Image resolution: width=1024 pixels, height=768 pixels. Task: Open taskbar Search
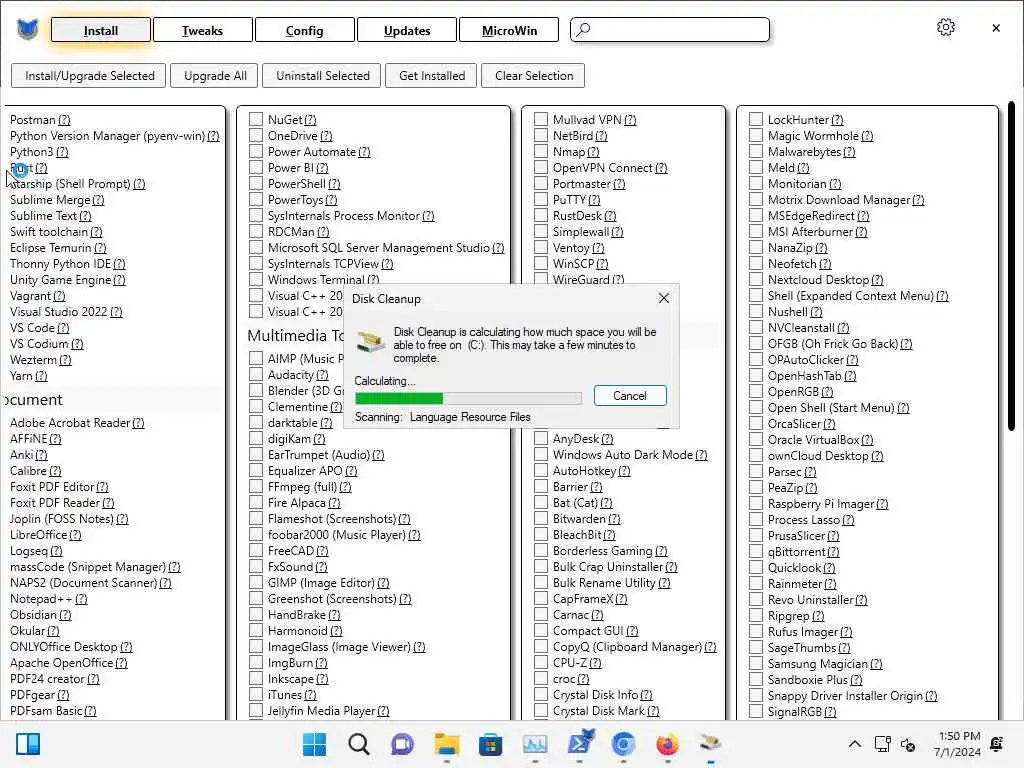click(359, 744)
